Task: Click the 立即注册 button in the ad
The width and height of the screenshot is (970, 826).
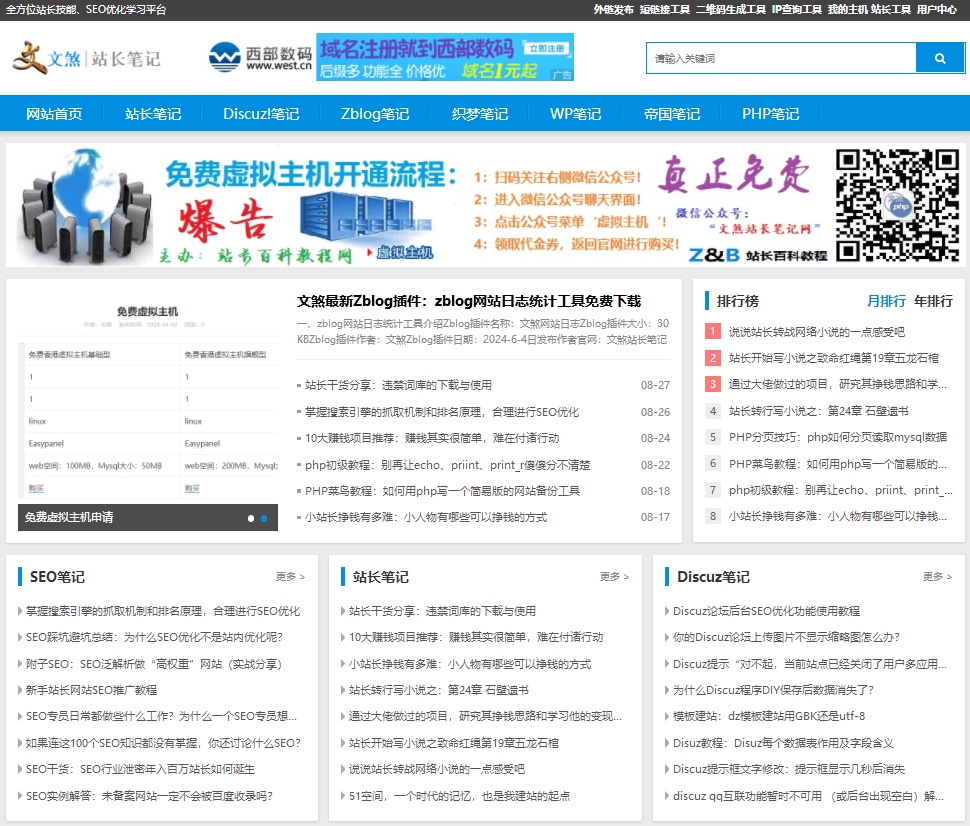Action: 547,48
